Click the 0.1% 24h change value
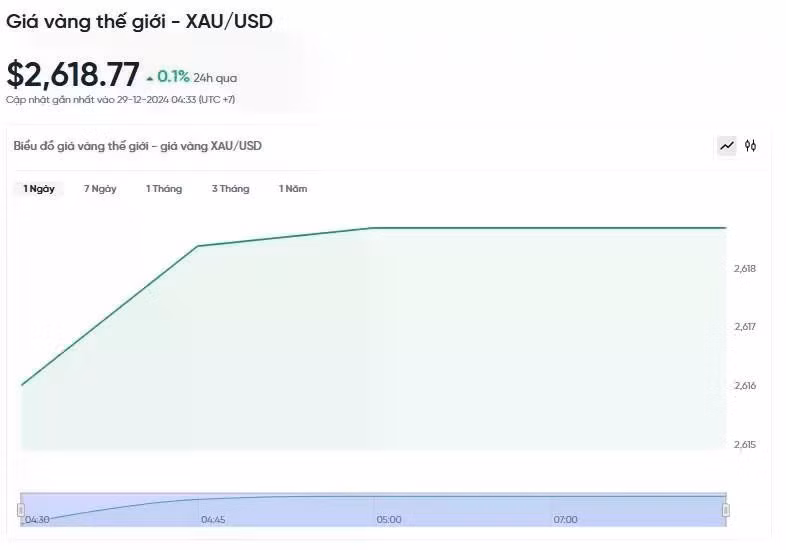This screenshot has height=550, width=786. pyautogui.click(x=173, y=76)
